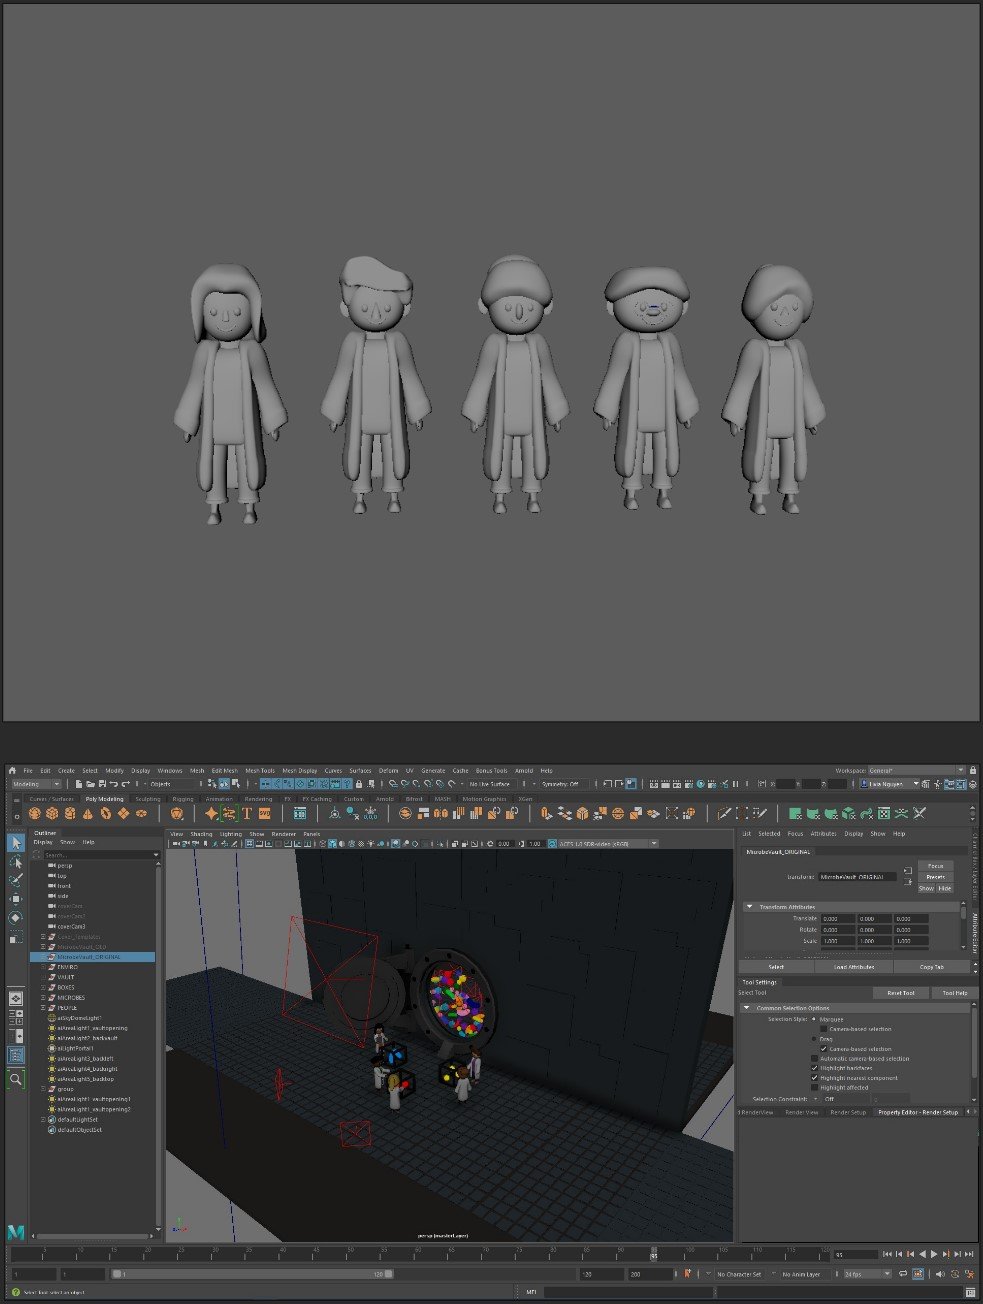Toggle Automatic camera-based selection checkbox
Screen dimensions: 983x1304
pos(814,1058)
